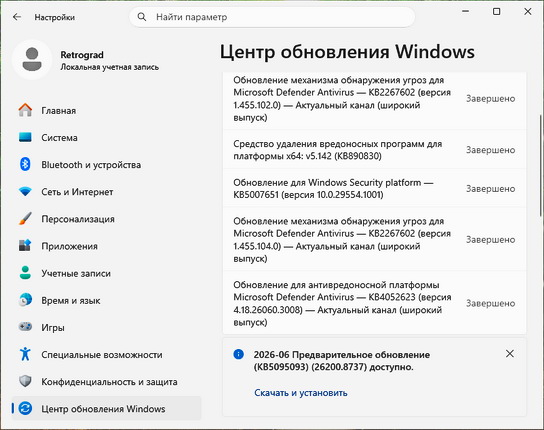Screen dimensions: 544x430
Task: Open the Главная section
Action: tap(107, 110)
